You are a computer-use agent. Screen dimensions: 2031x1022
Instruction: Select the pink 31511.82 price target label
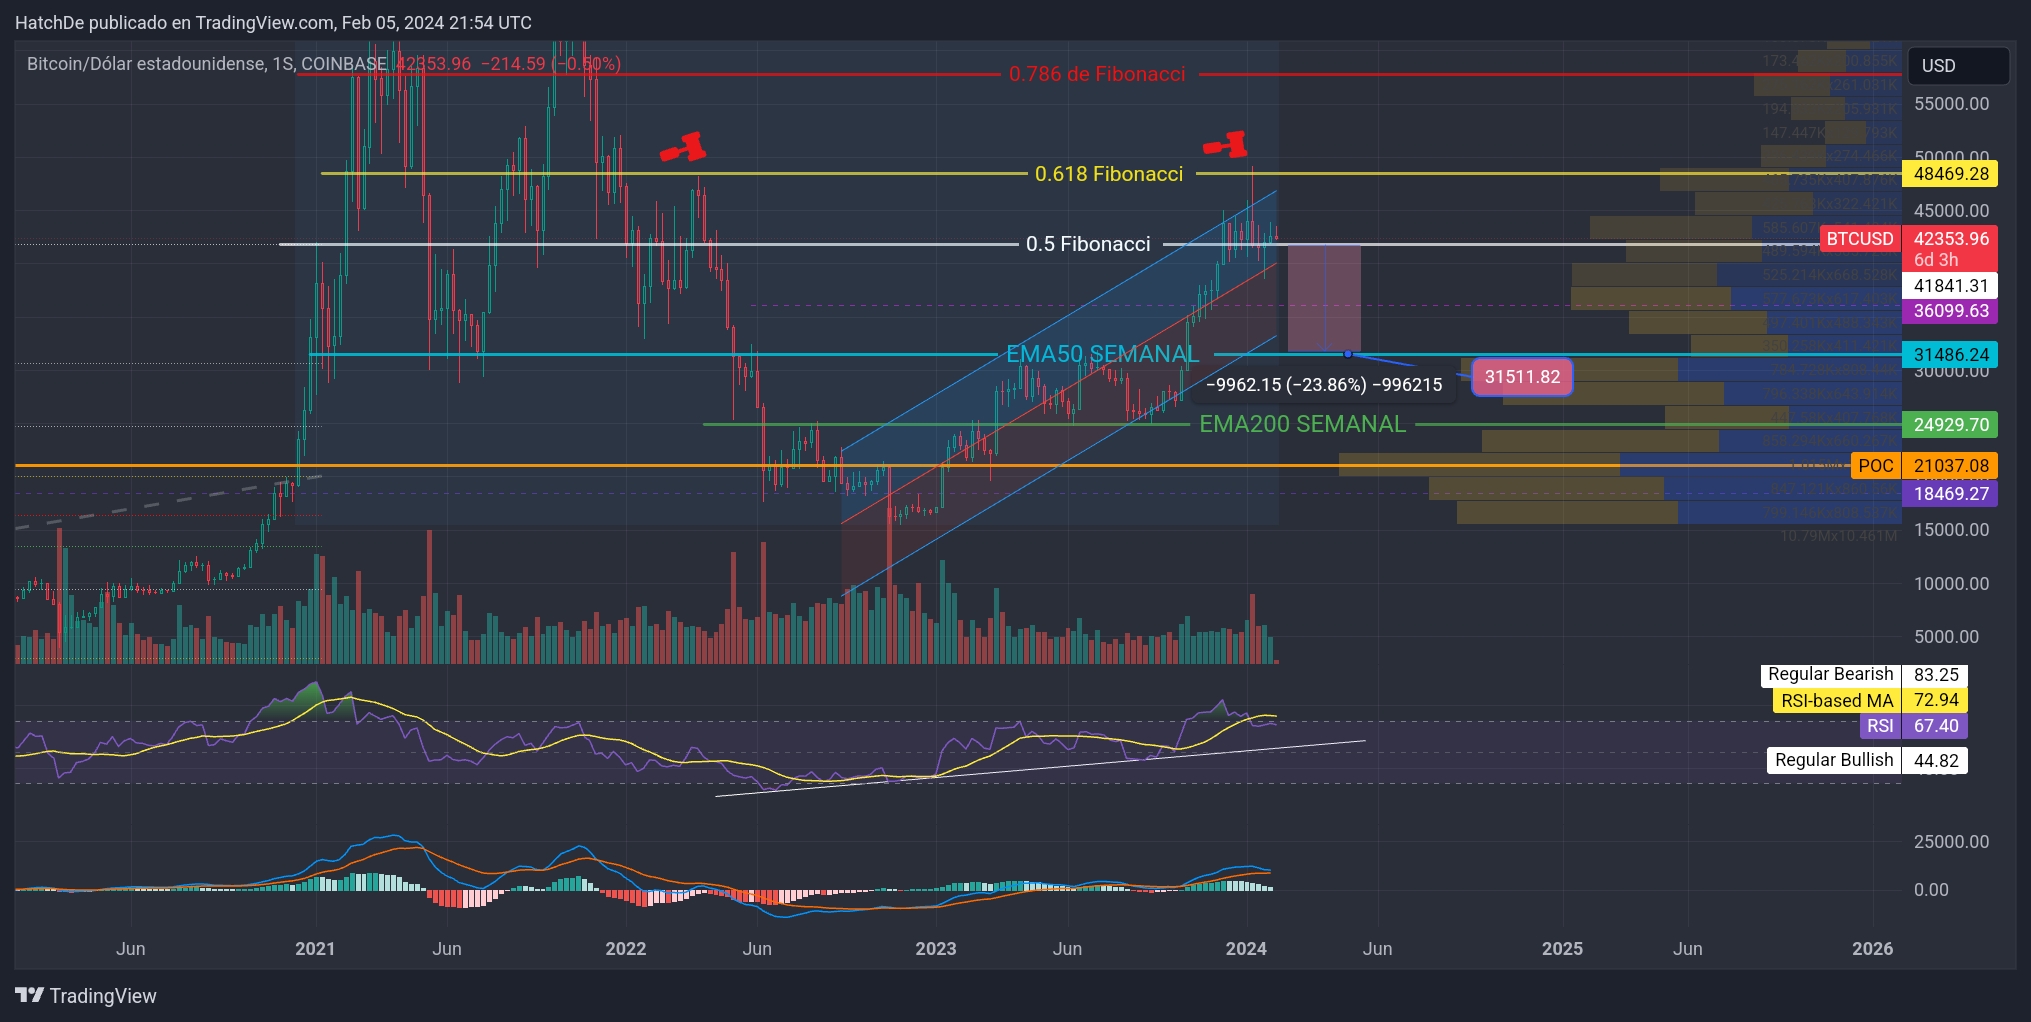coord(1521,377)
